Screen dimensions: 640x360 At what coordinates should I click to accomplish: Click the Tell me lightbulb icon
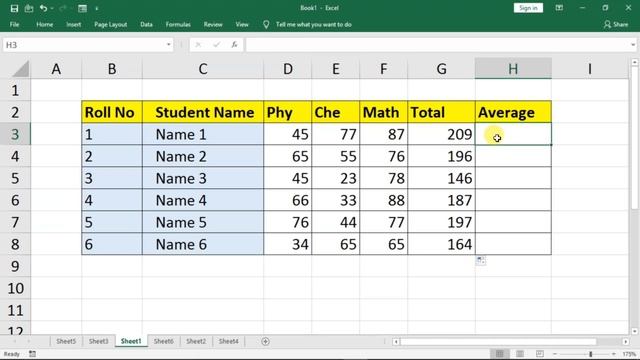pyautogui.click(x=266, y=25)
